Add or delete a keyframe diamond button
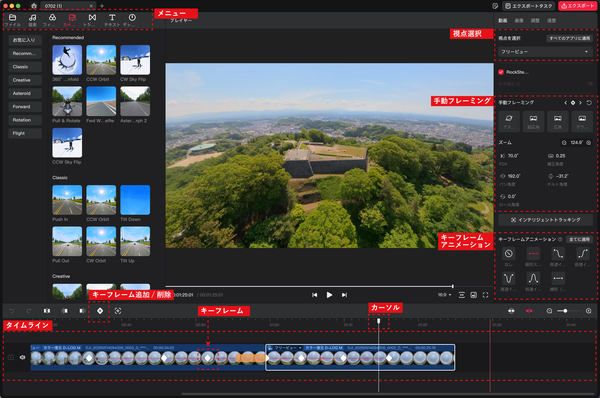 tap(100, 311)
